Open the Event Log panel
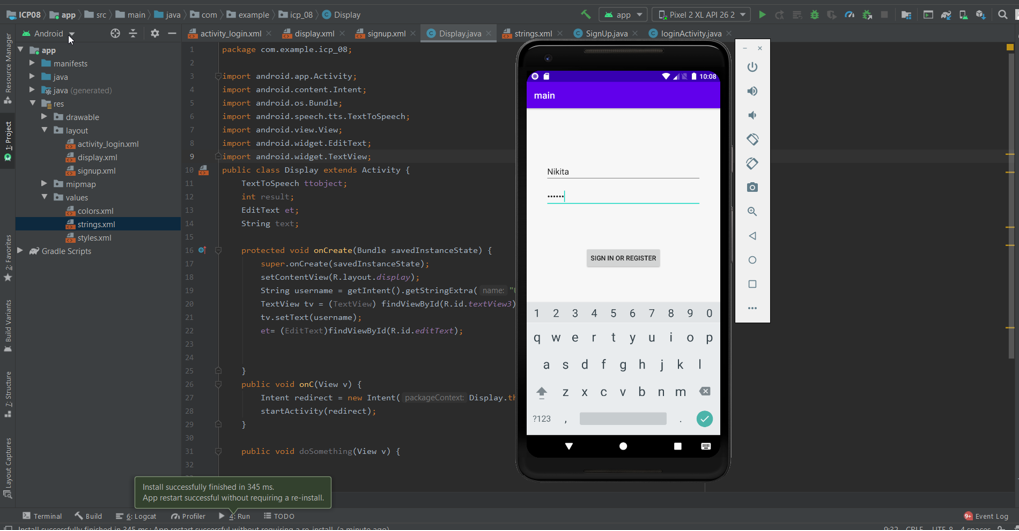1019x531 pixels. tap(986, 516)
